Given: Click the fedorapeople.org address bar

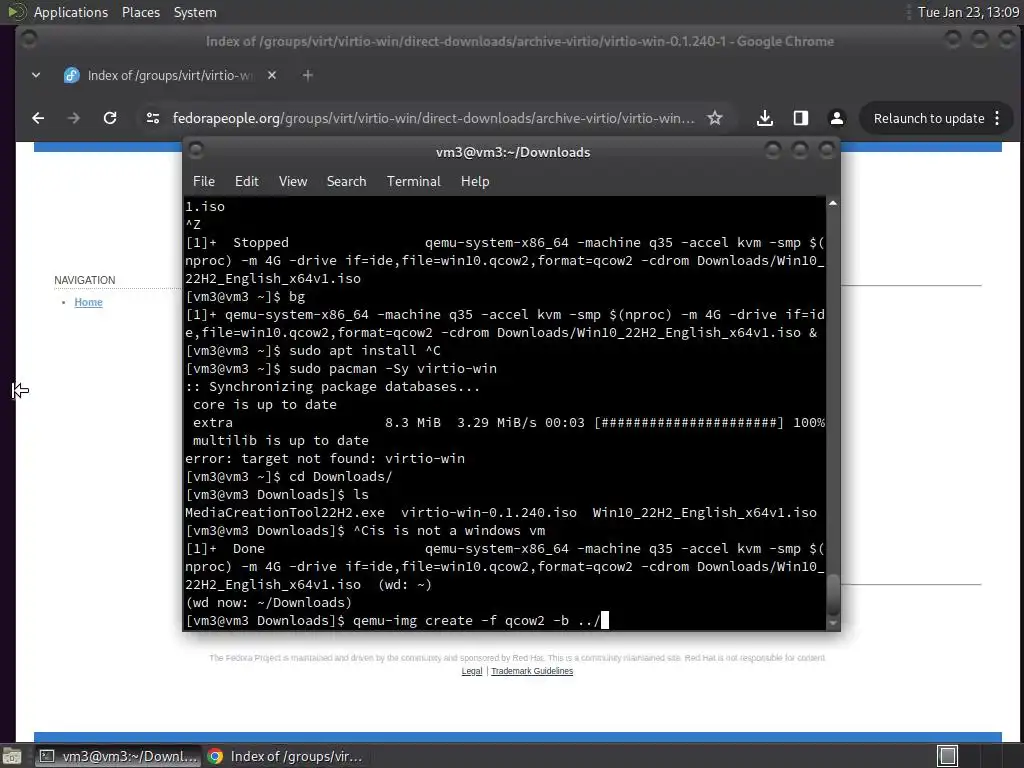Looking at the screenshot, I should click(x=433, y=118).
